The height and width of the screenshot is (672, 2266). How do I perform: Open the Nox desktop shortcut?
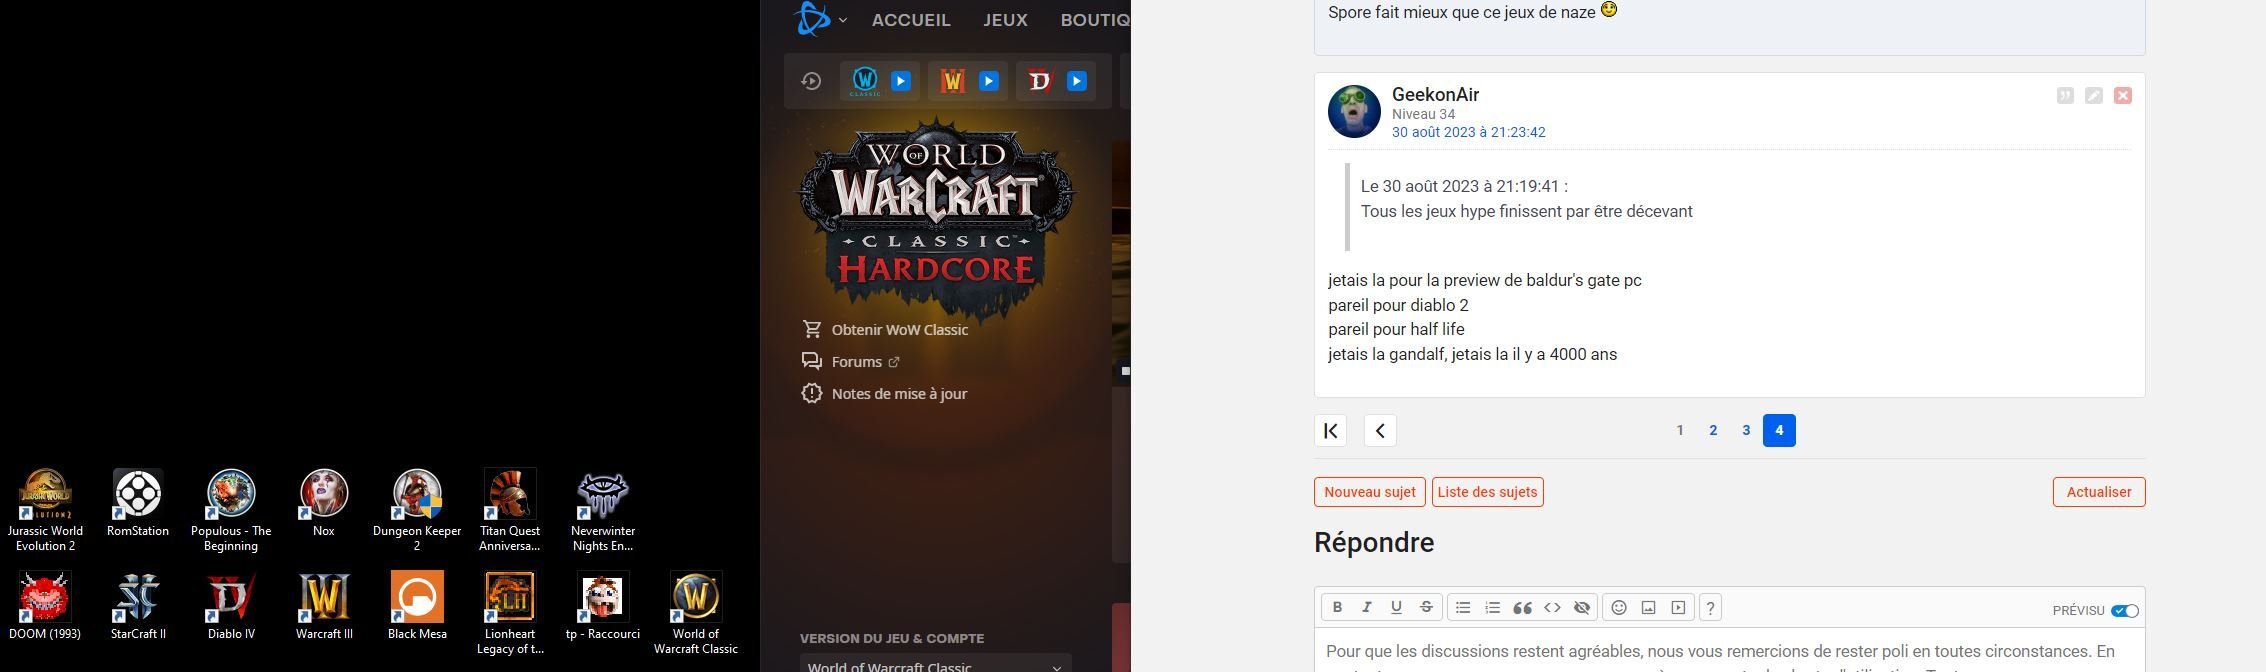pos(324,503)
